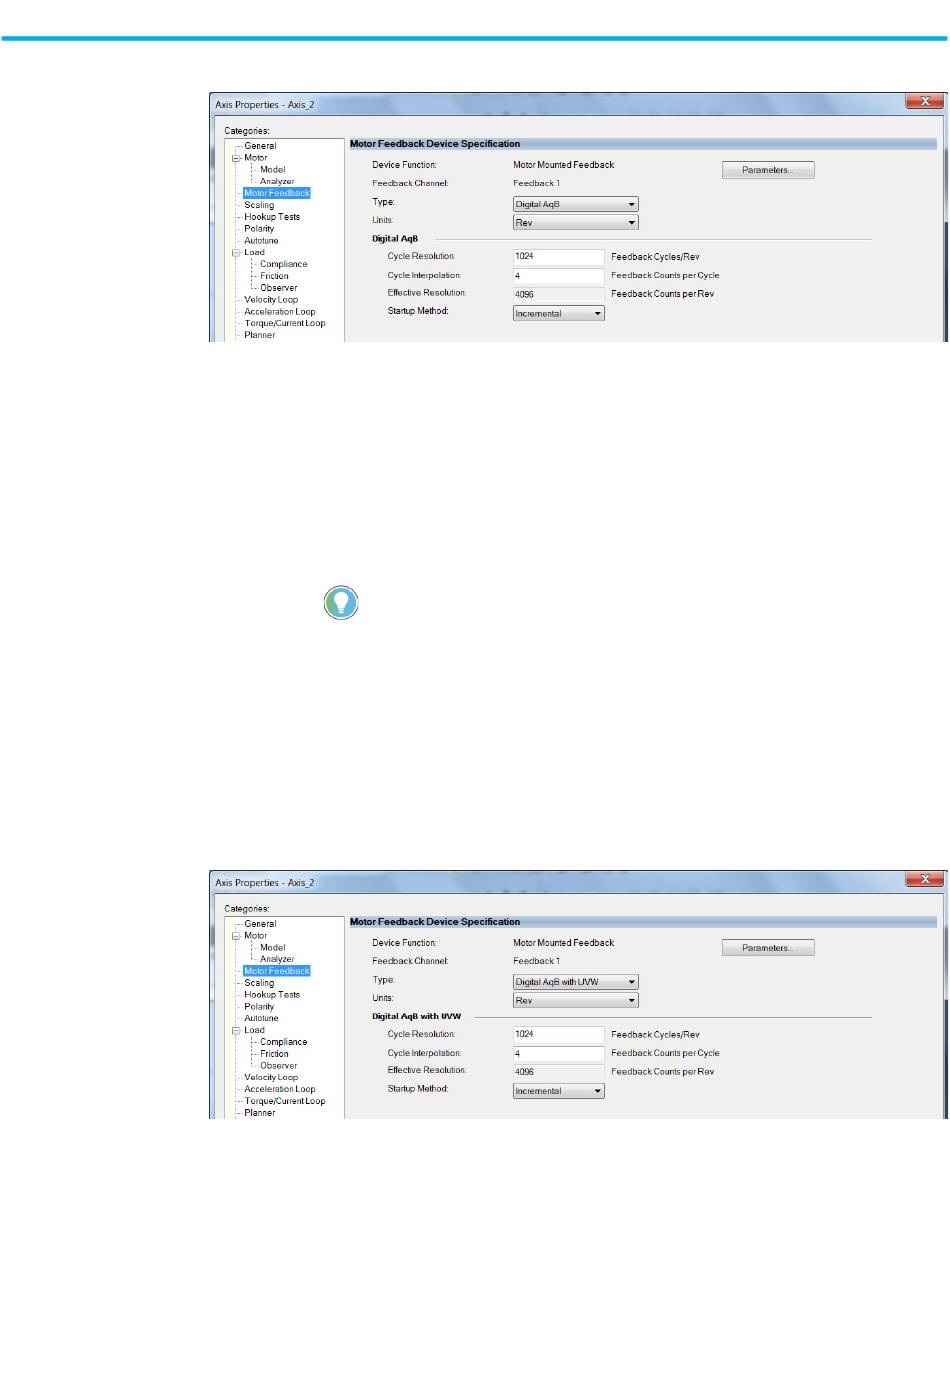The height and width of the screenshot is (1397, 950).
Task: Select Scaling category in Digital AqB dialog
Action: point(259,205)
